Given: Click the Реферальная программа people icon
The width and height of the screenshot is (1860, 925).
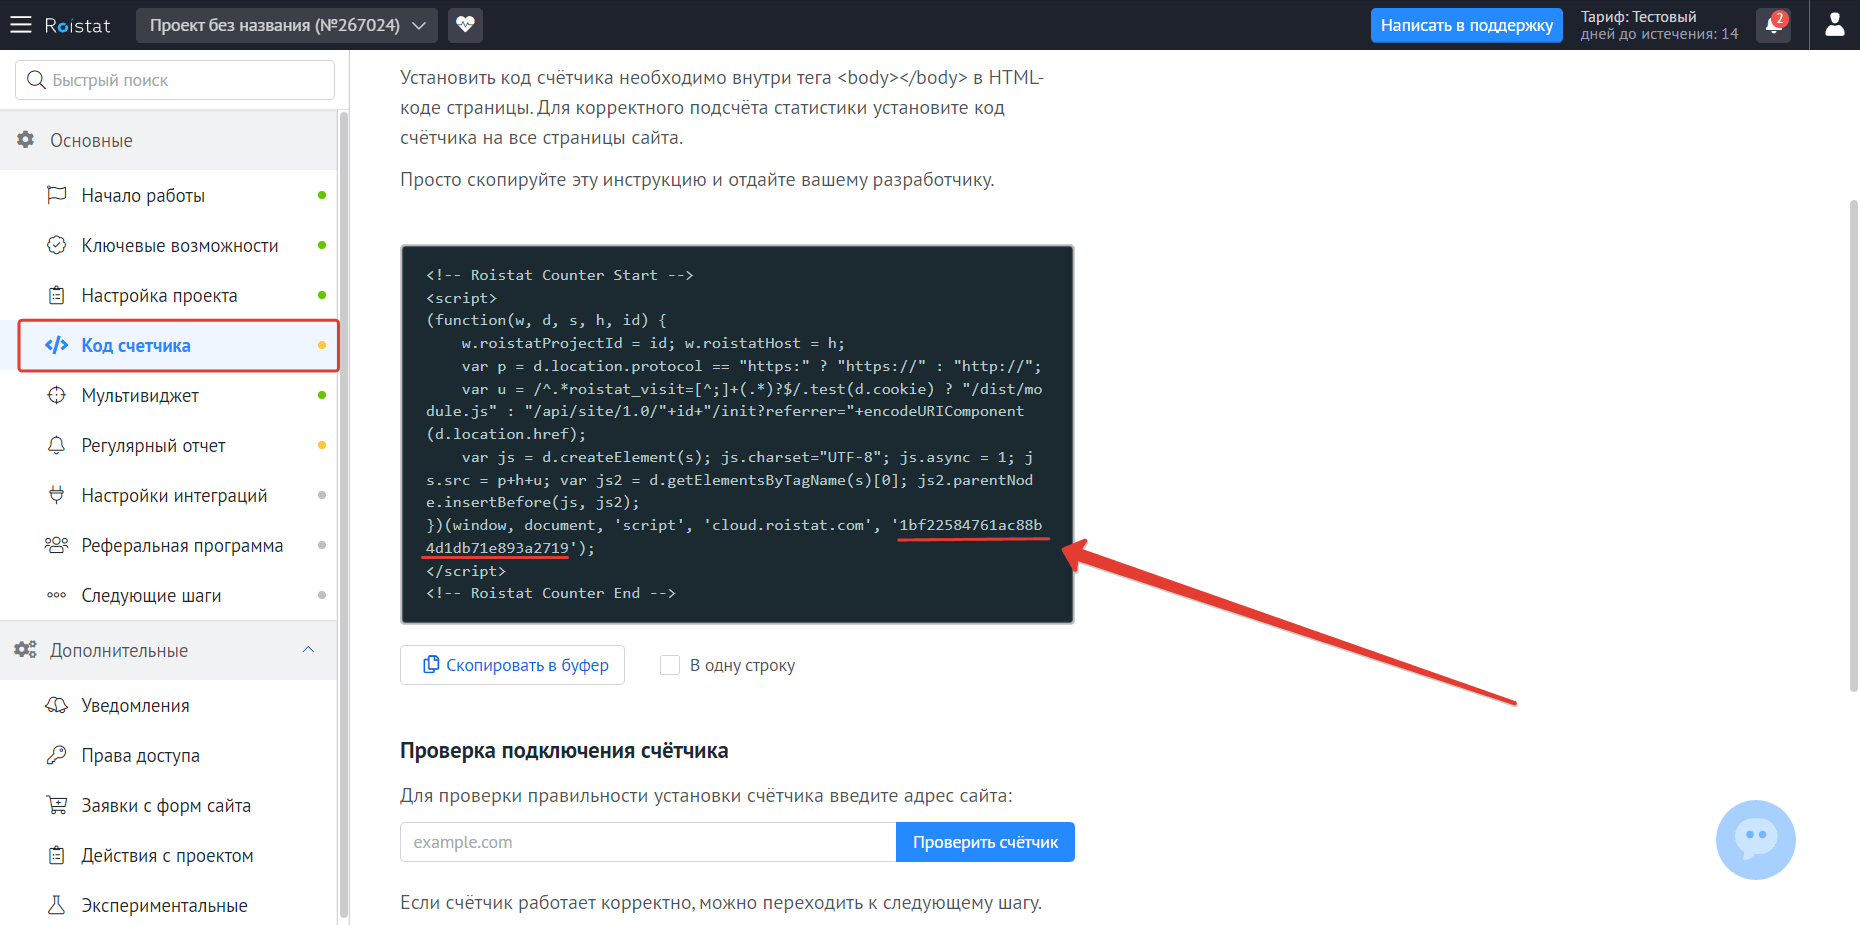Looking at the screenshot, I should coord(57,545).
